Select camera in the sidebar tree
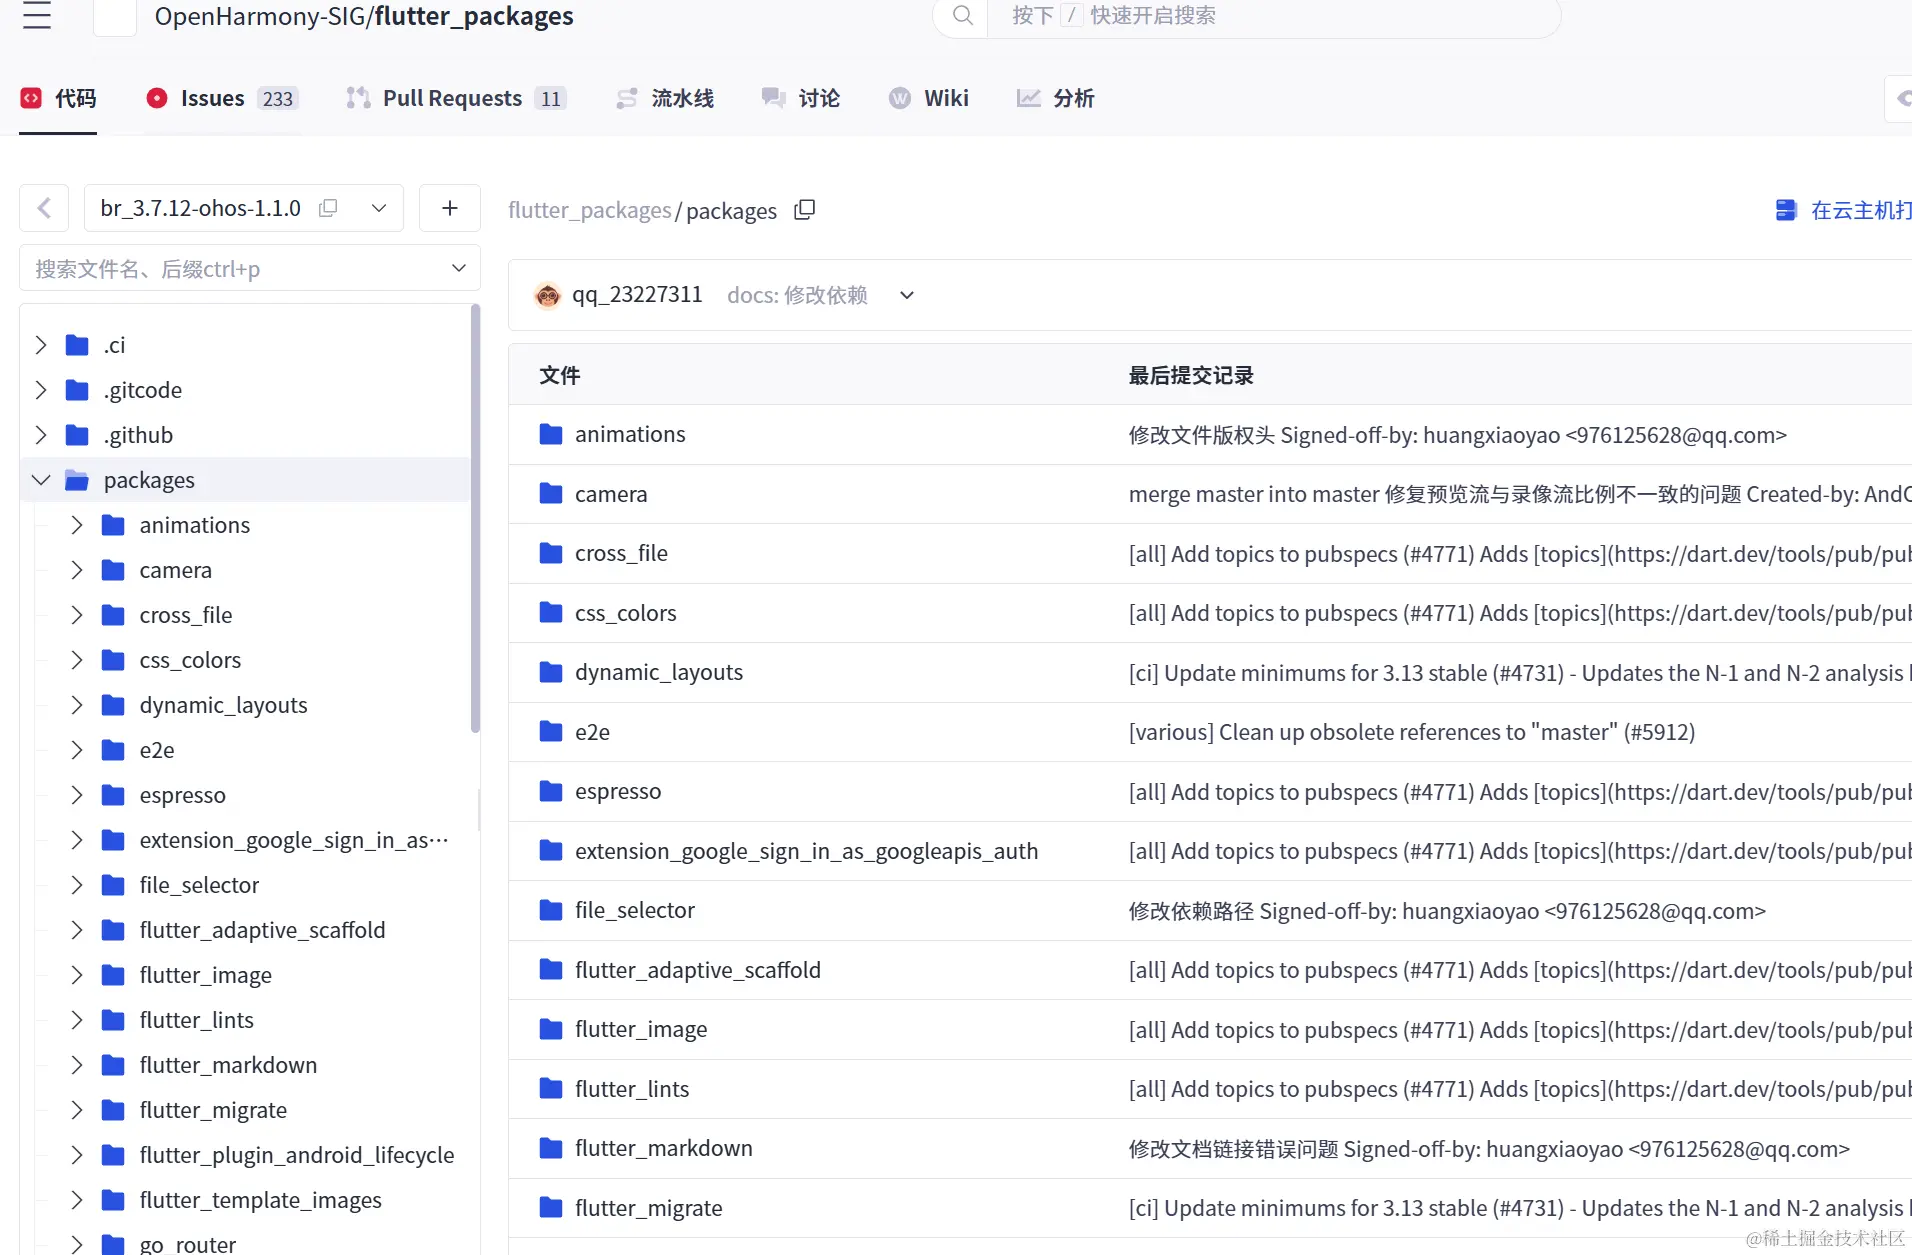Image resolution: width=1912 pixels, height=1255 pixels. click(x=175, y=570)
